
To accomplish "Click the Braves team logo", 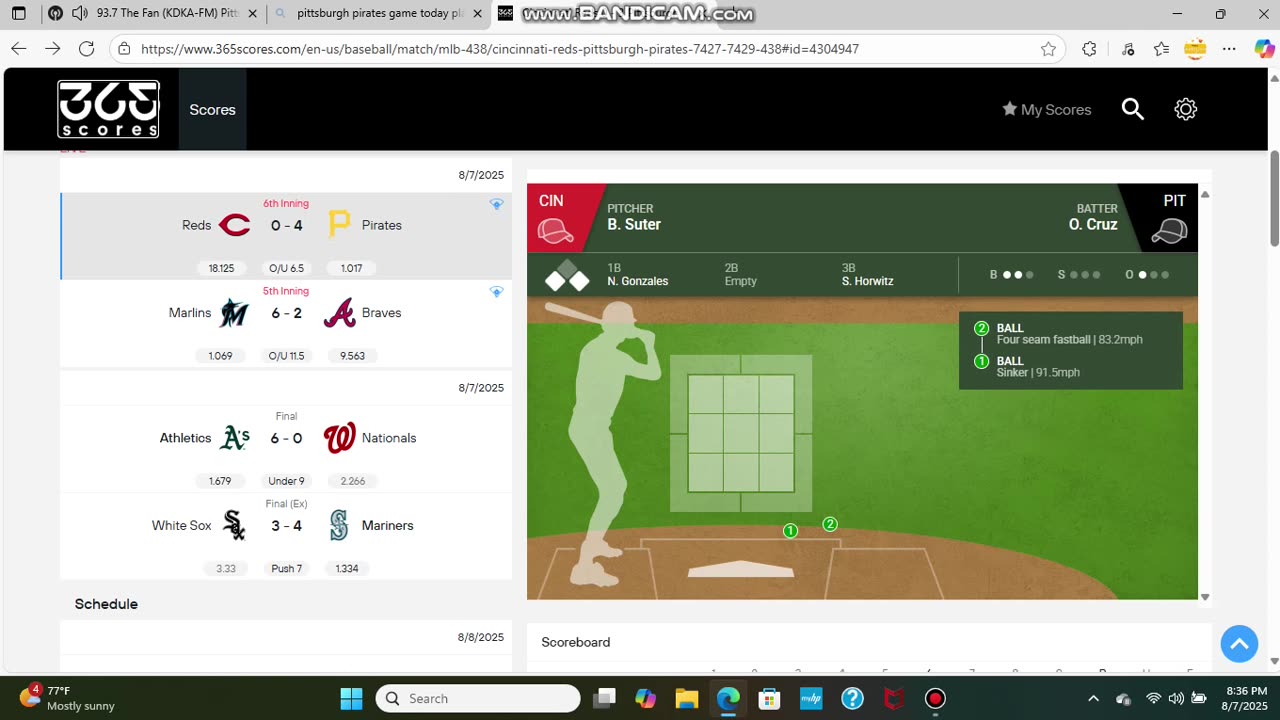I will pyautogui.click(x=339, y=313).
